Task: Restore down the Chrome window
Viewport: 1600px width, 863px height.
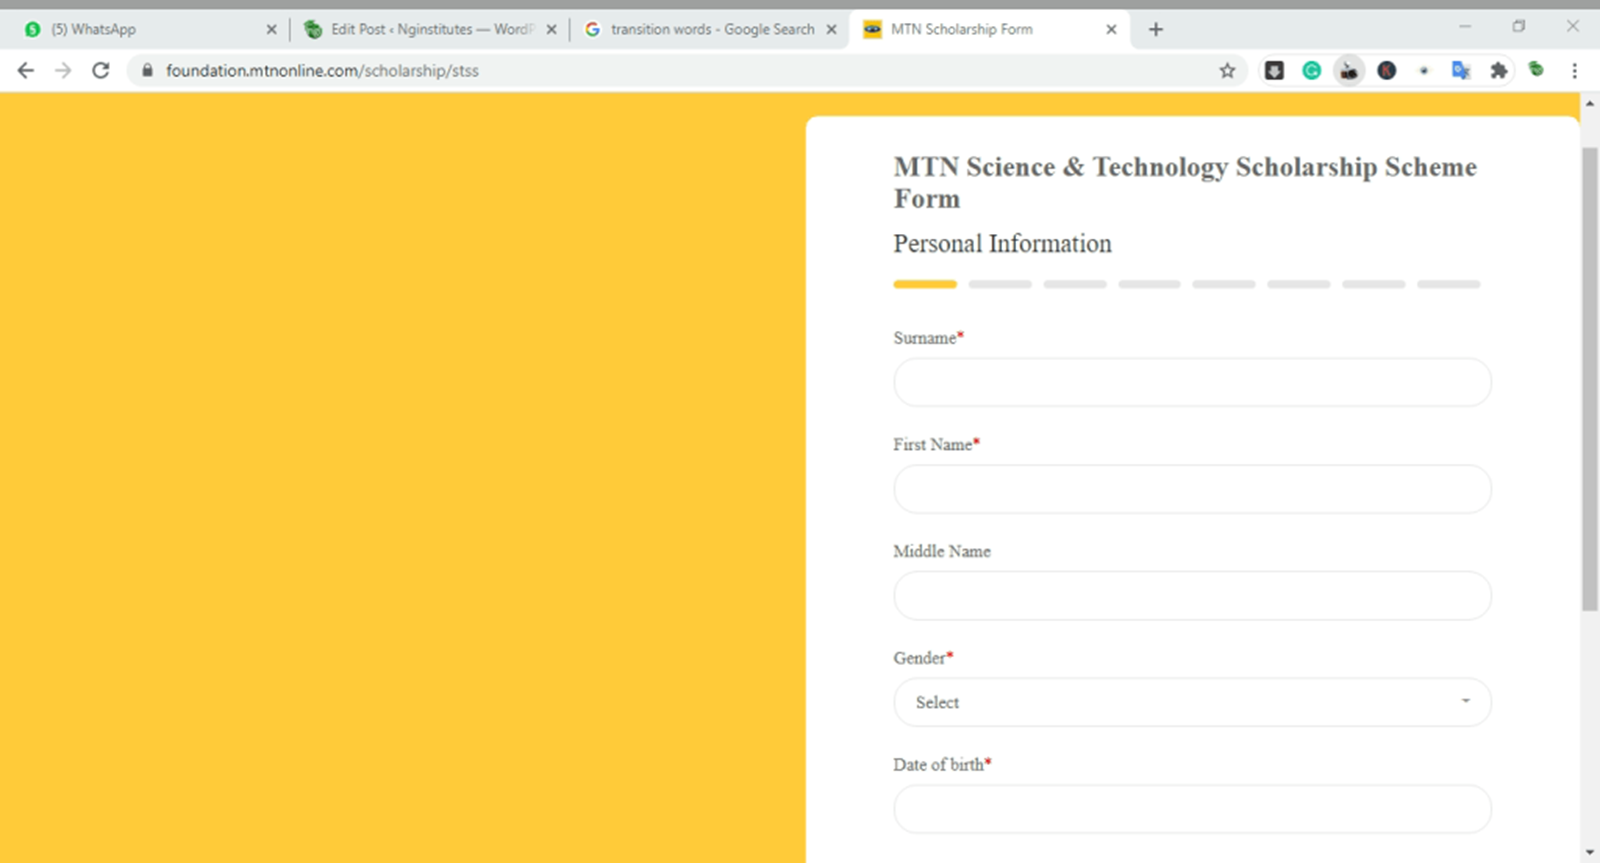Action: point(1519,27)
